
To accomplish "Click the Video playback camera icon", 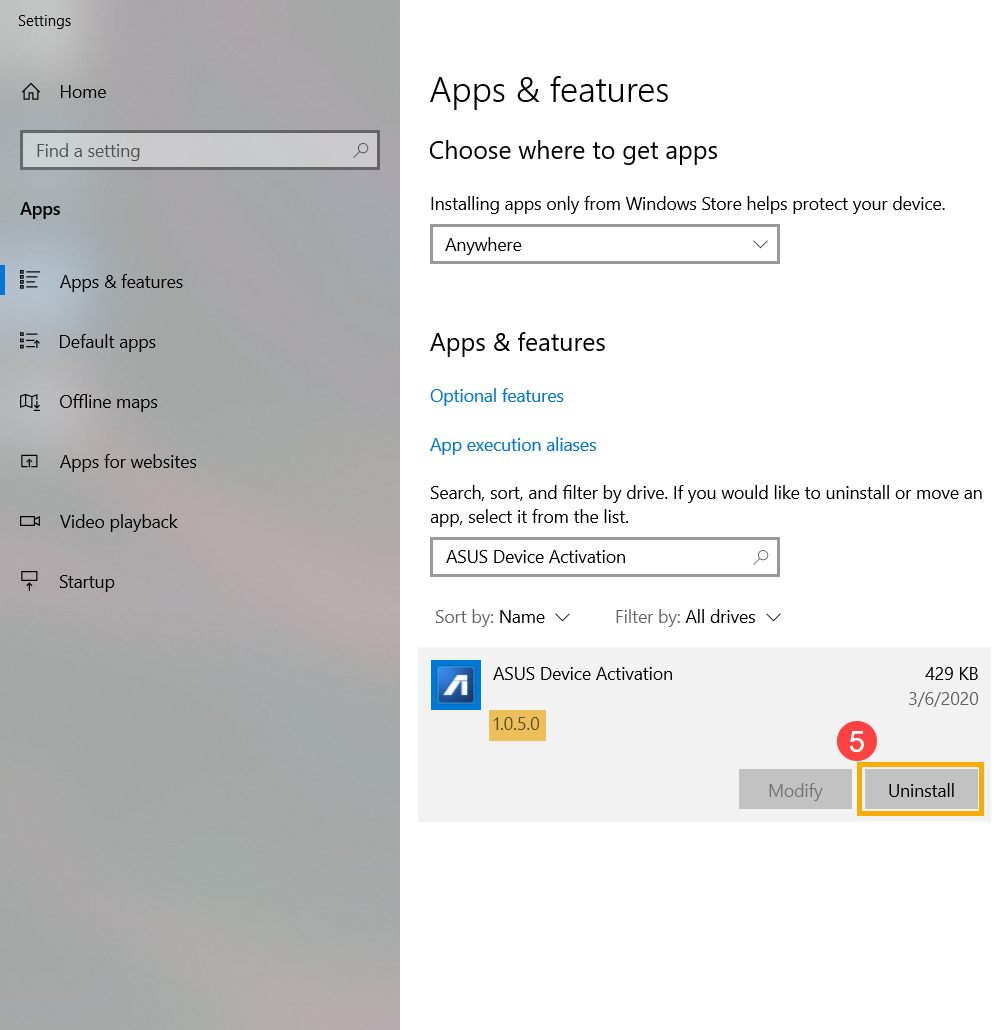I will point(30,521).
